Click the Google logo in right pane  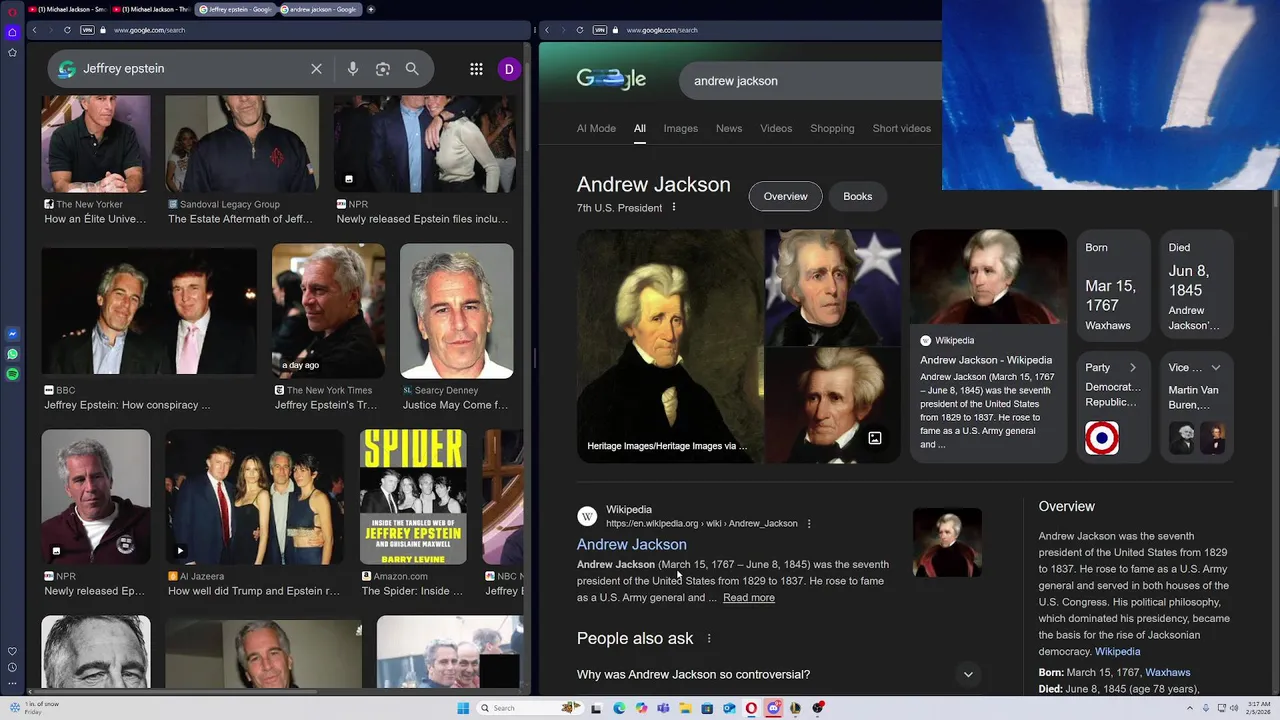coord(611,79)
